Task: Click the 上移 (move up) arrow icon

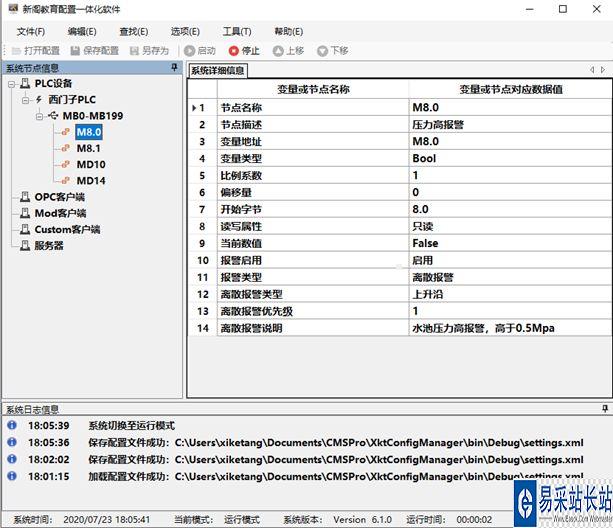Action: pos(274,50)
